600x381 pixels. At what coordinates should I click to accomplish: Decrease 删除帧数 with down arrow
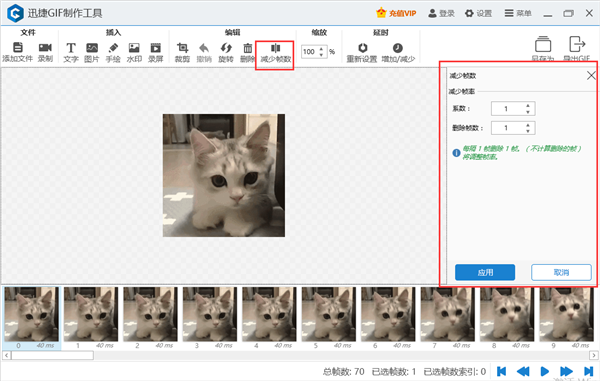click(x=528, y=131)
